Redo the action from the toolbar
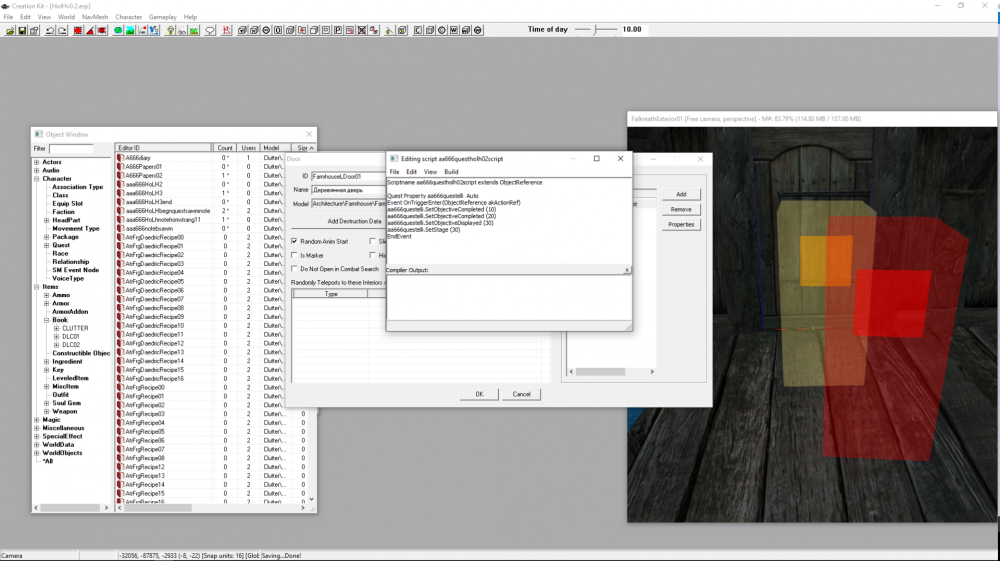 pyautogui.click(x=62, y=30)
